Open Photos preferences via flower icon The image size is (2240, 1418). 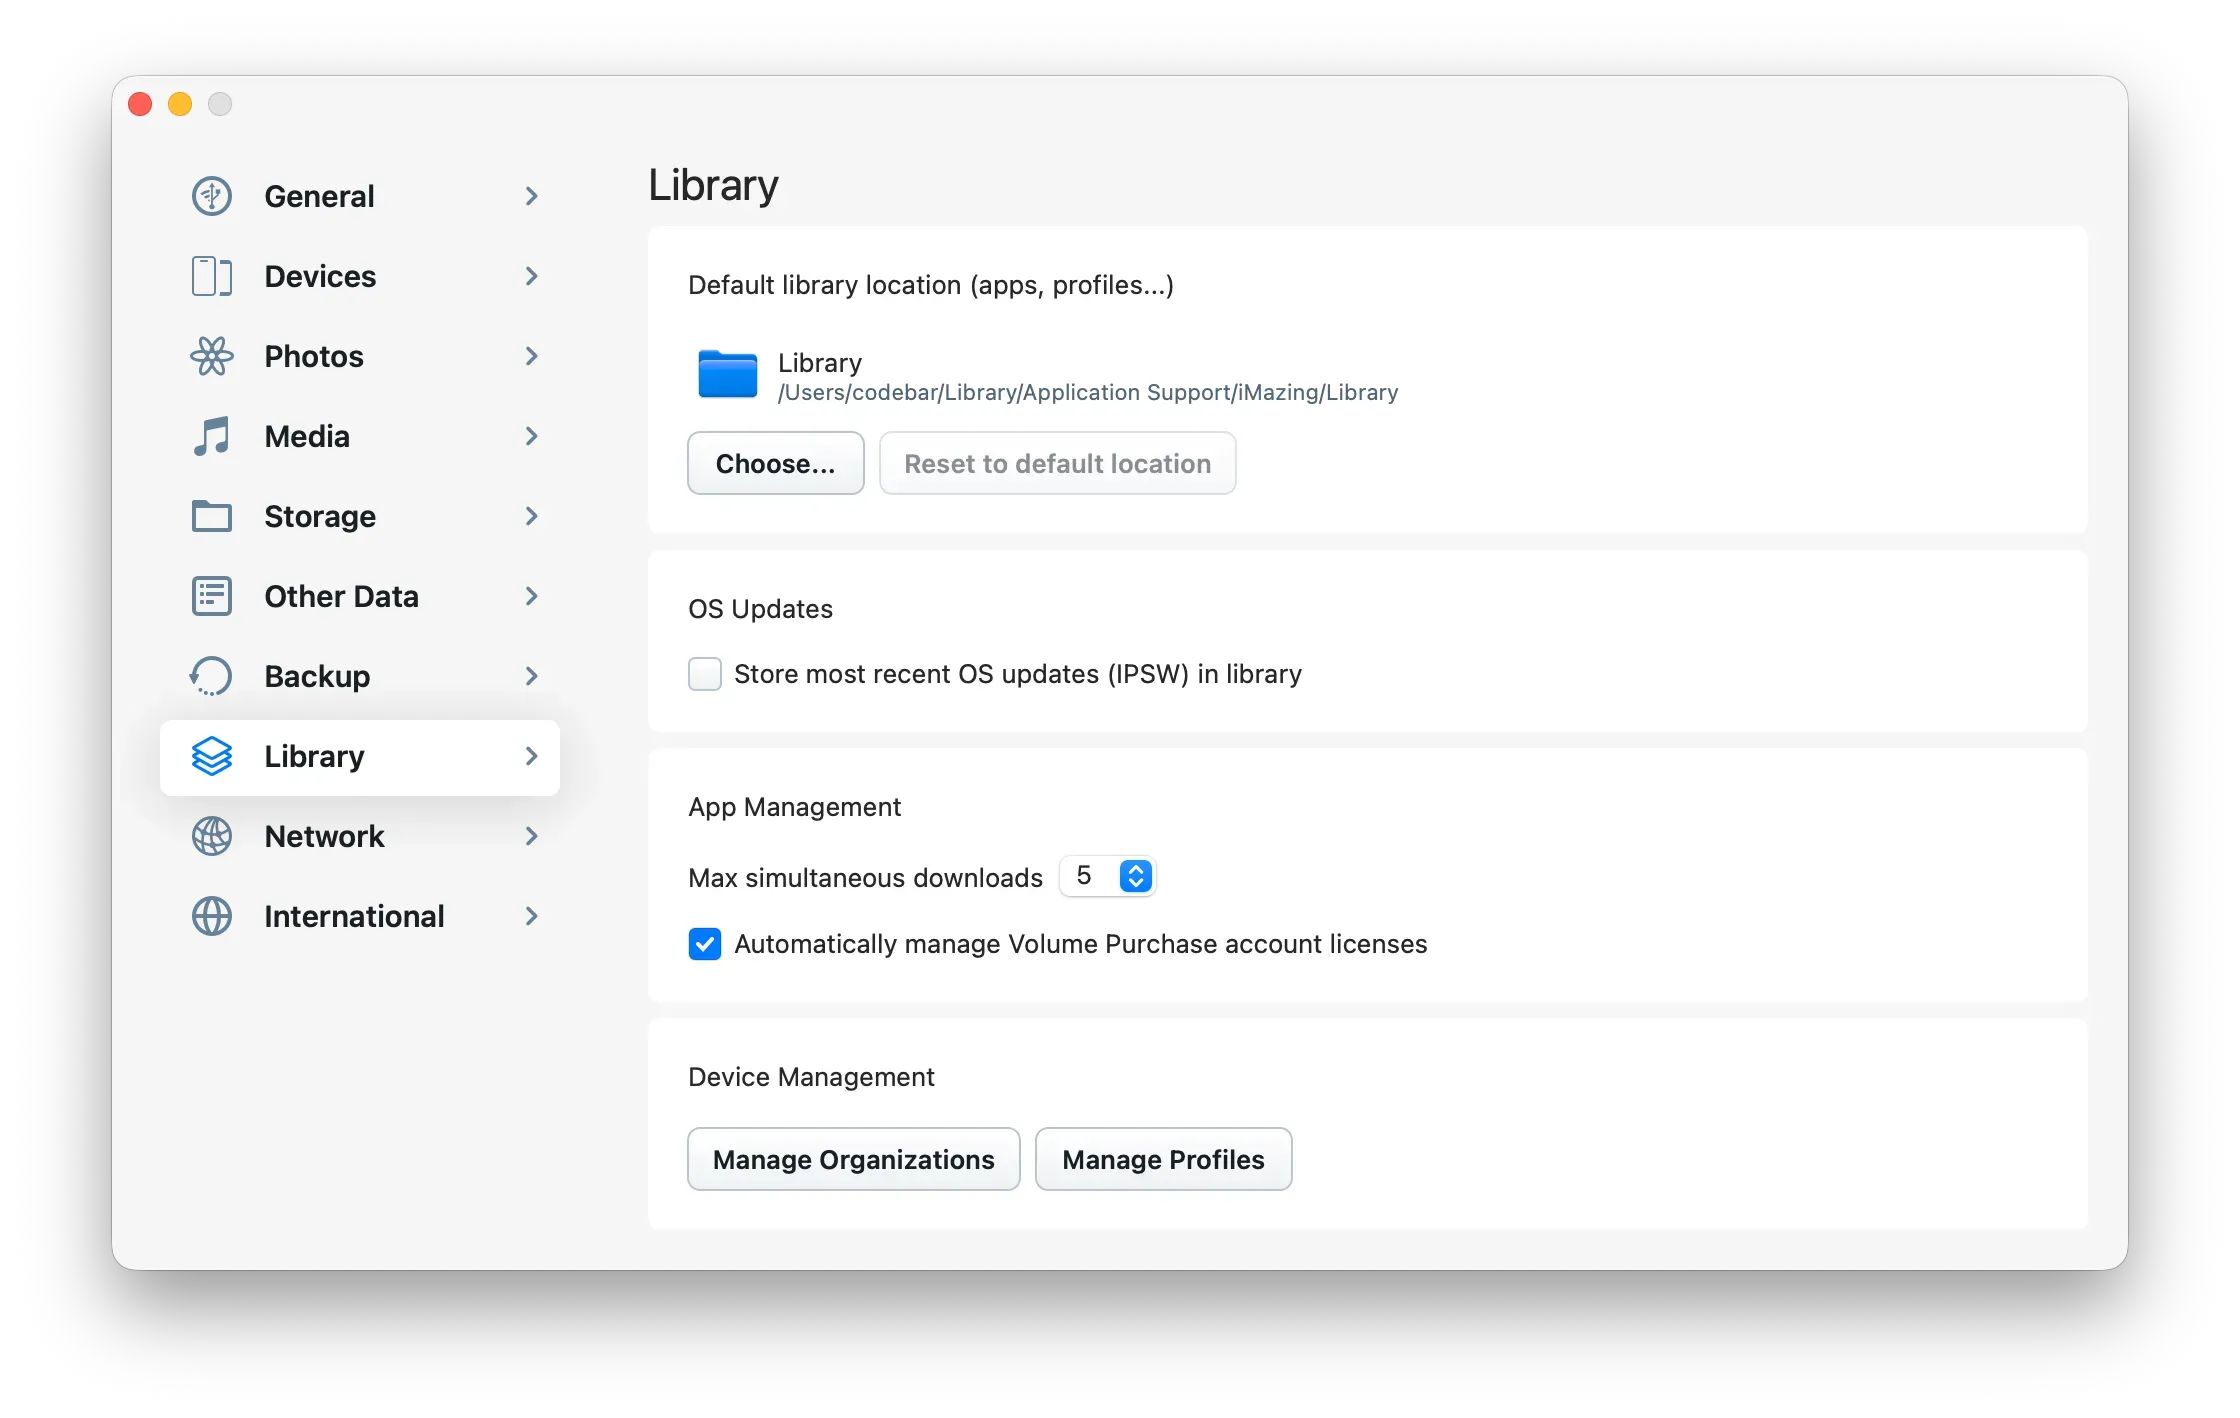[x=211, y=356]
